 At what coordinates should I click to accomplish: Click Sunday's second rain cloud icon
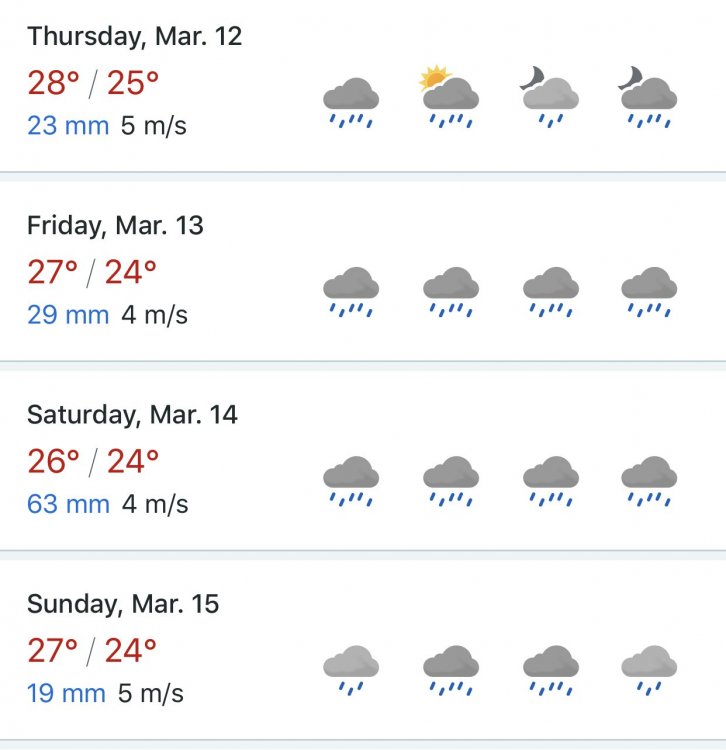tap(450, 668)
